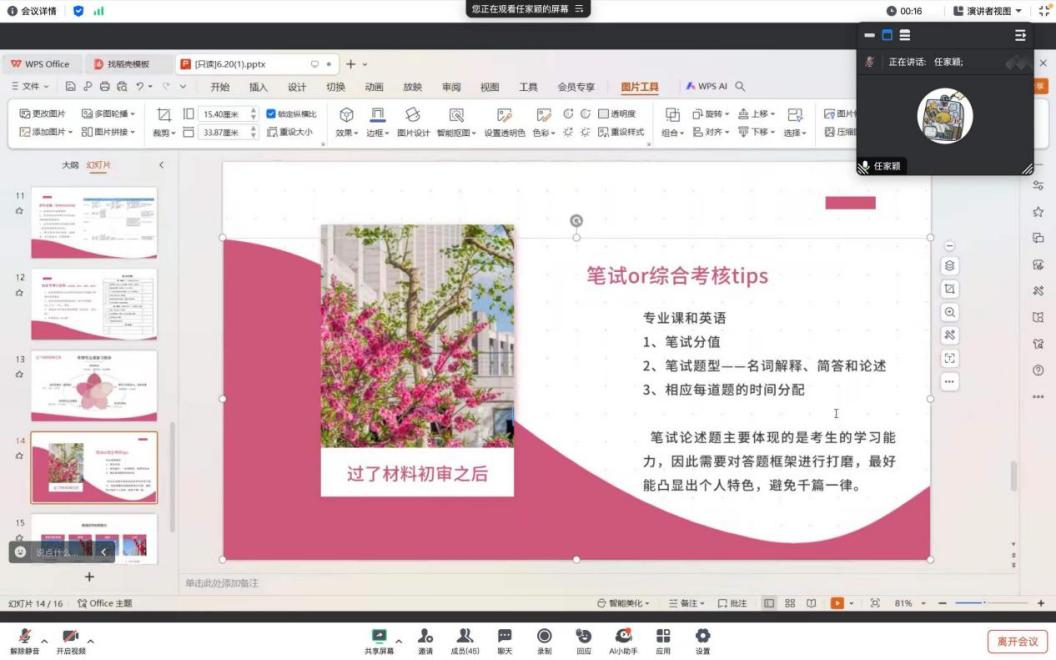Viewport: 1056px width, 660px height.
Task: Click the smart cutout (智能抠图) tool
Action: point(456,122)
